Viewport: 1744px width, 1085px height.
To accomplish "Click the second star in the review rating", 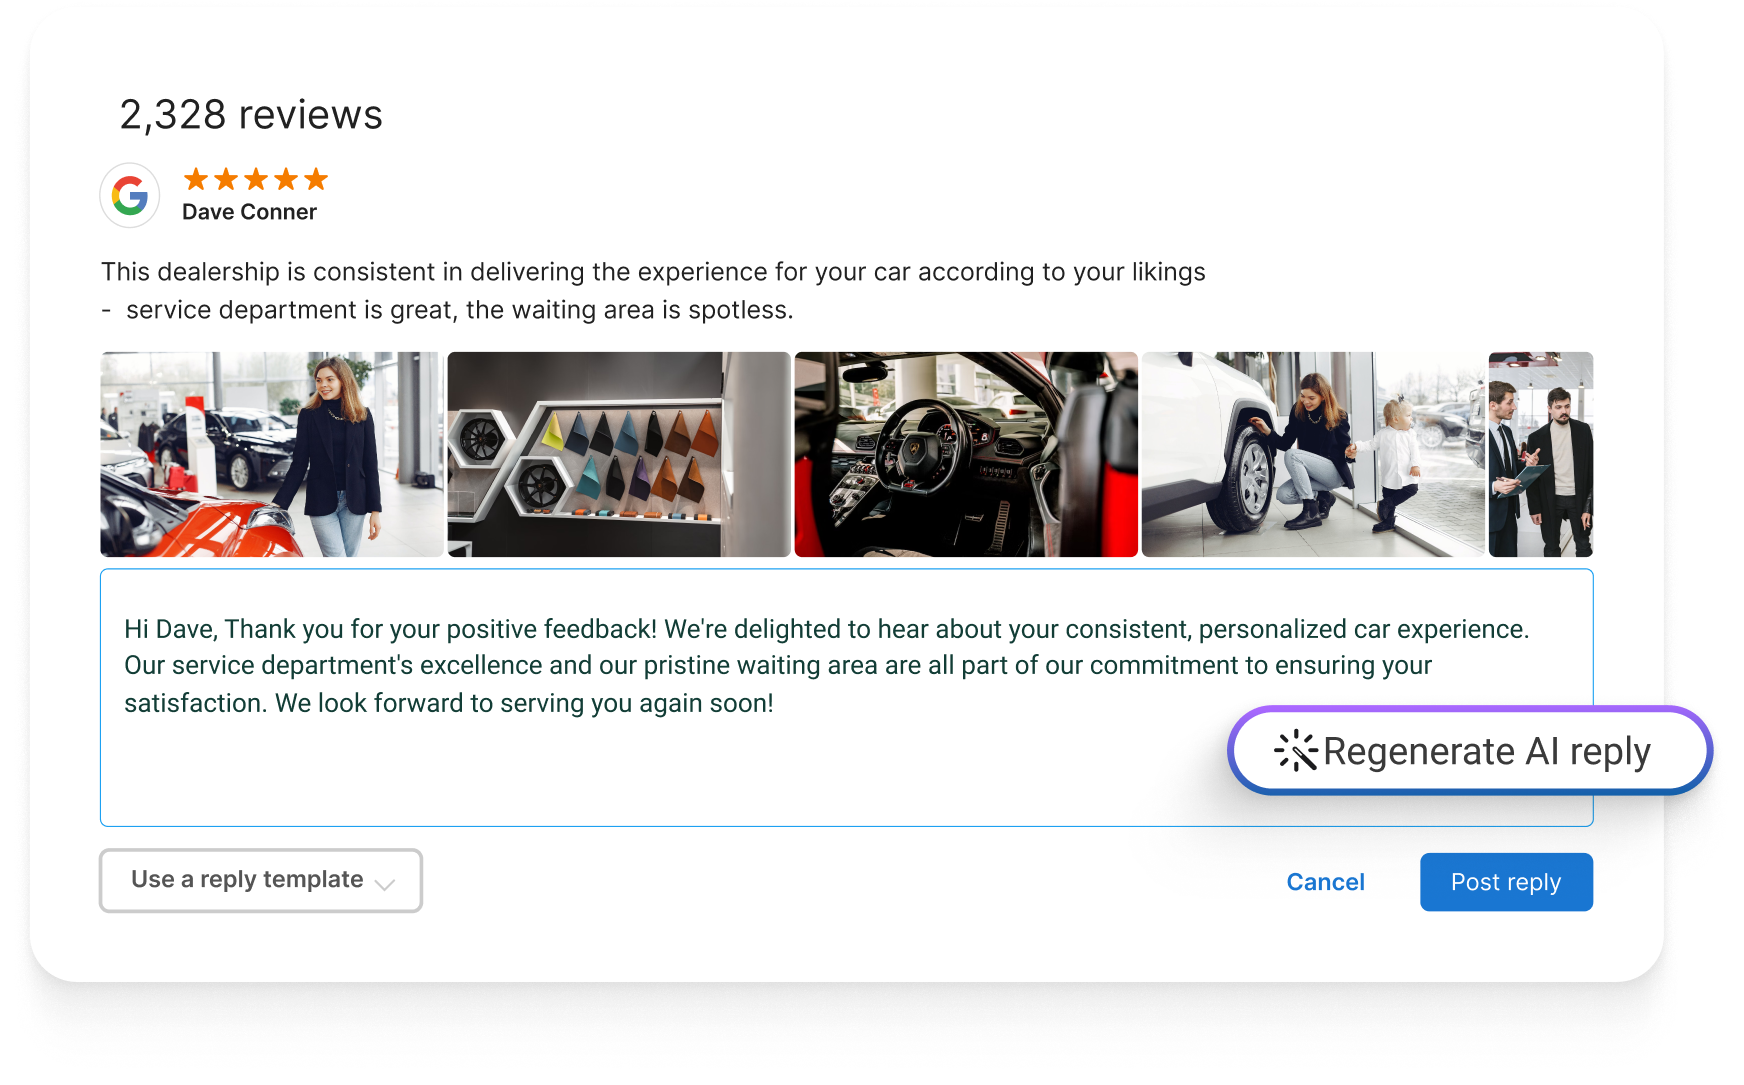I will click(226, 180).
